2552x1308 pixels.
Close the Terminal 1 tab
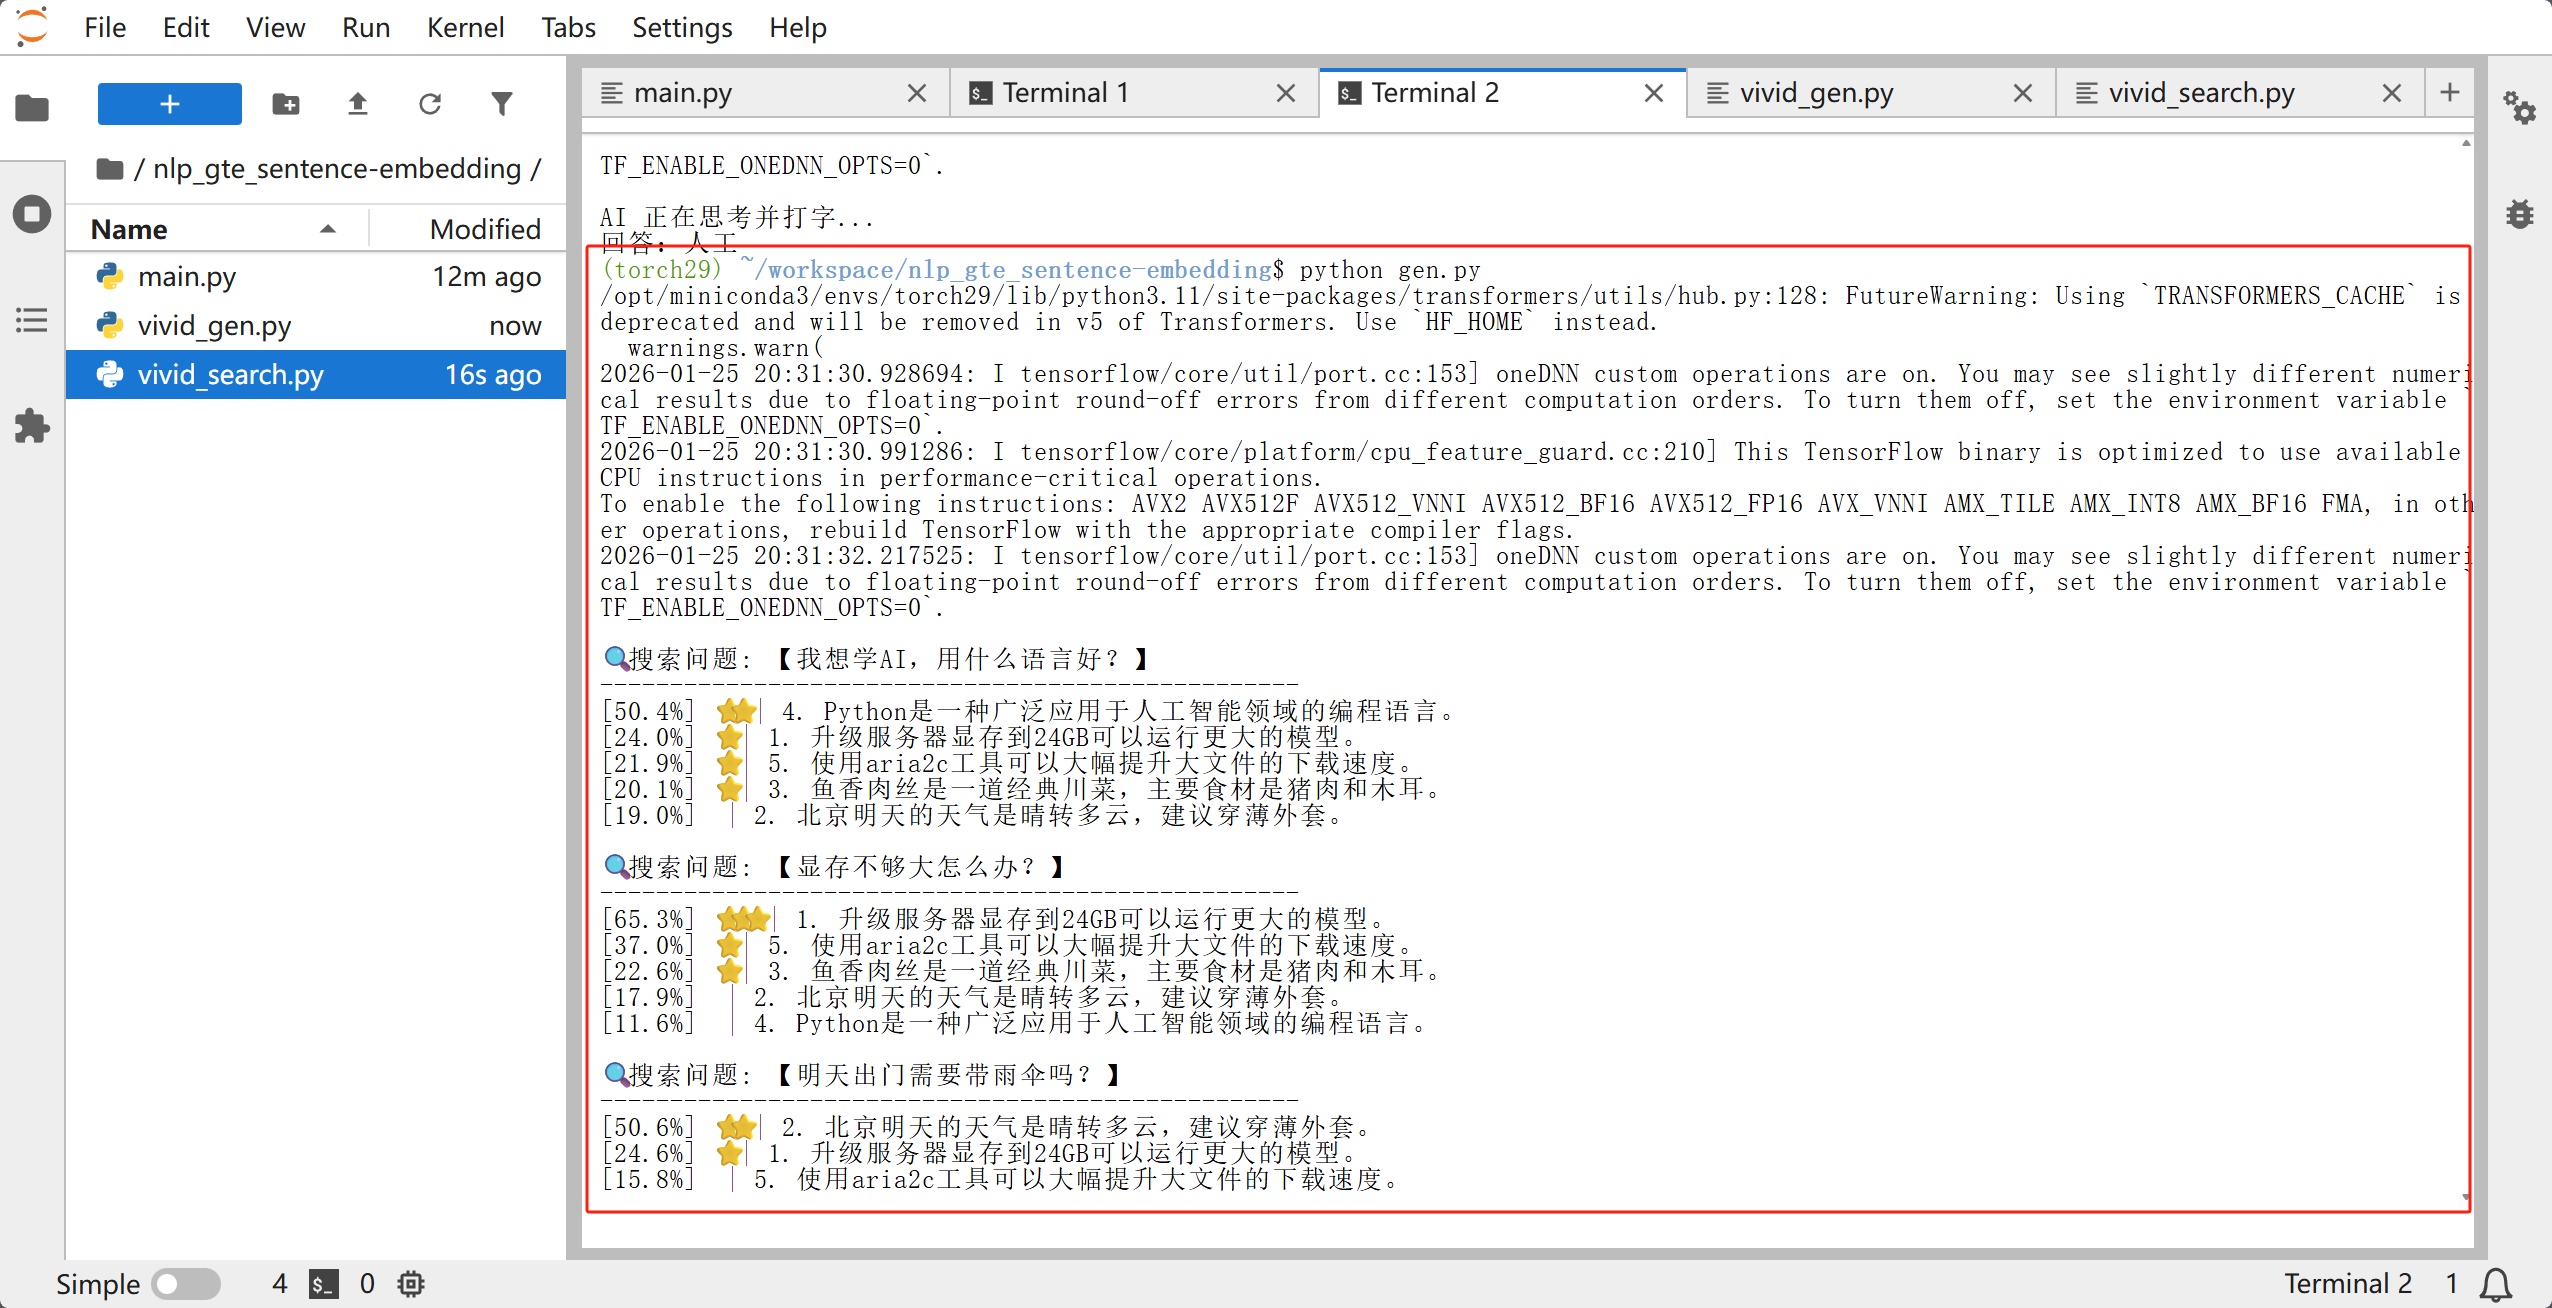1286,93
